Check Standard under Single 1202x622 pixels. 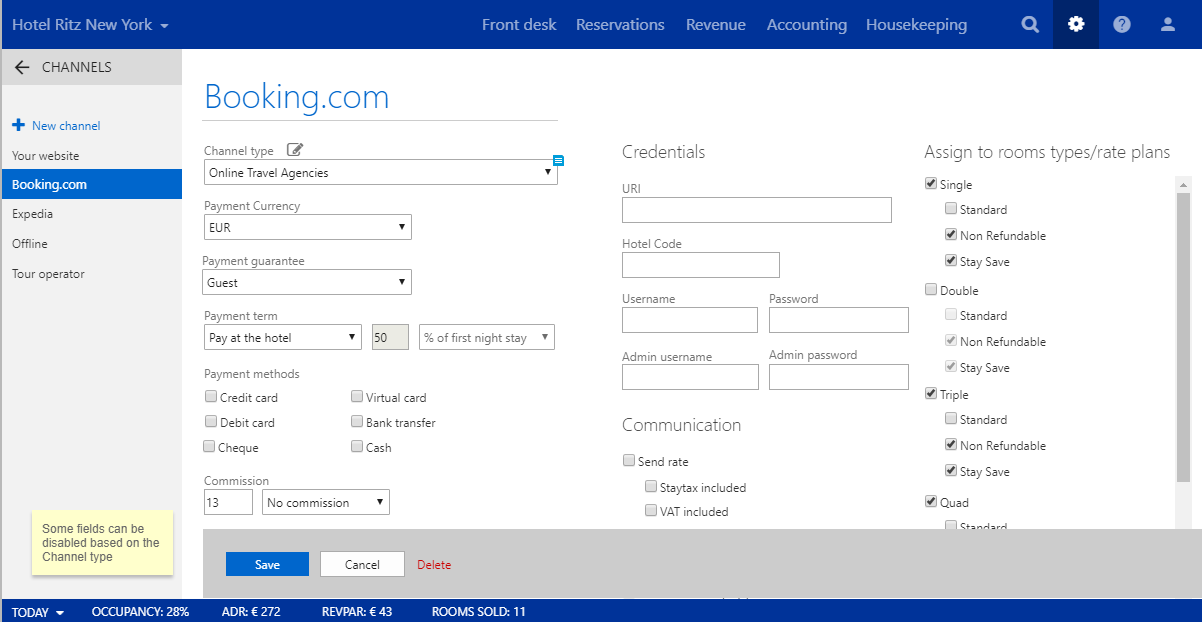tap(951, 209)
